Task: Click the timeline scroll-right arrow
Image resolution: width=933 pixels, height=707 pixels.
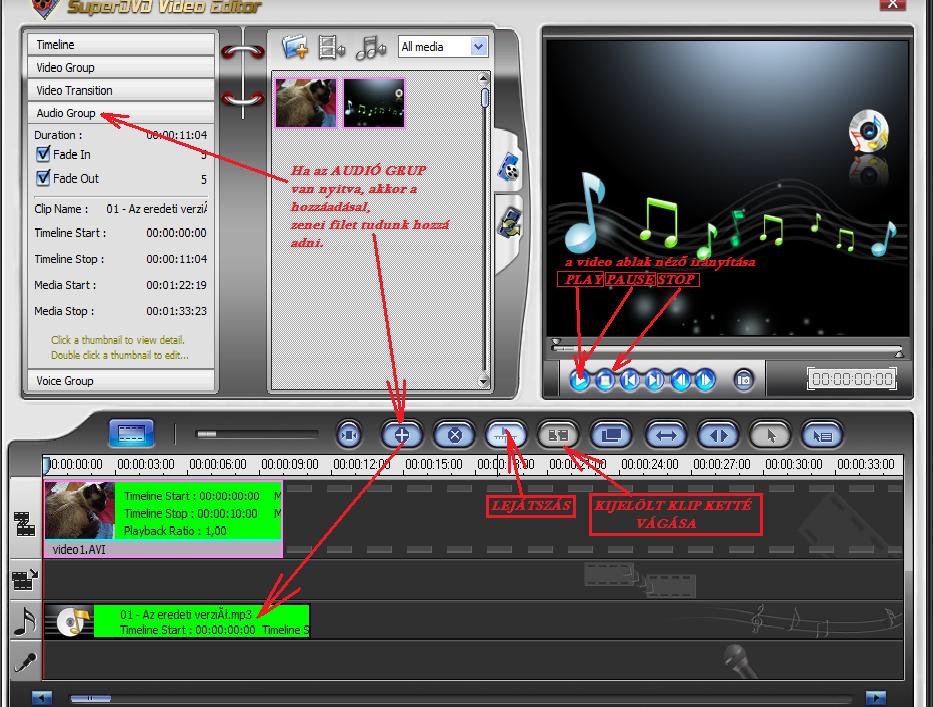Action: click(875, 697)
